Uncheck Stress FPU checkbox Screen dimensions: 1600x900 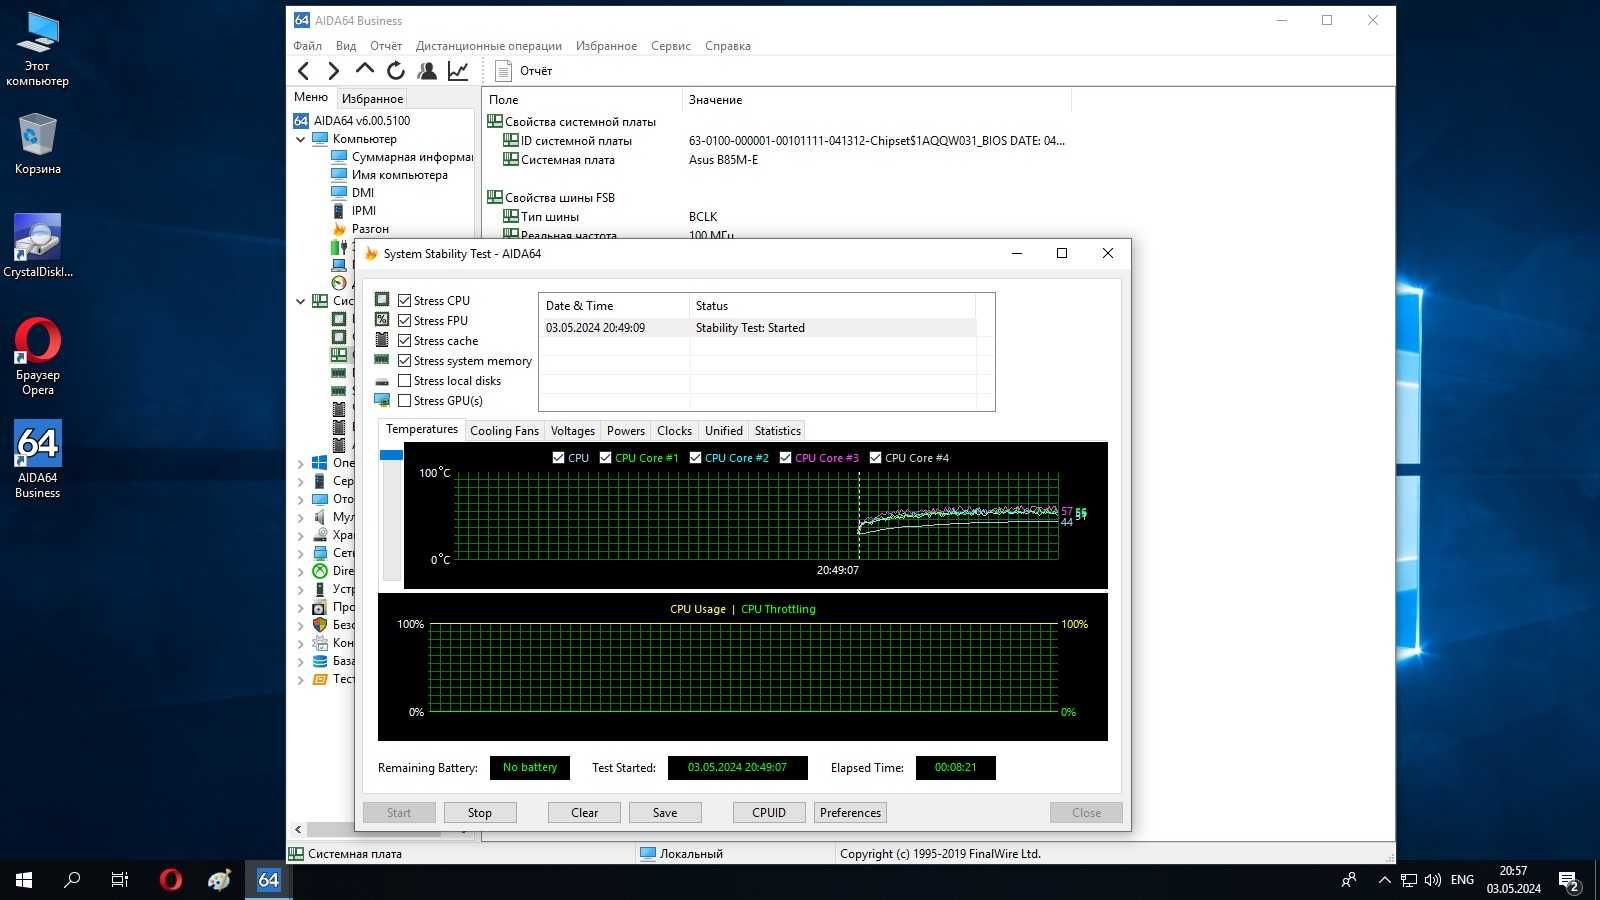pyautogui.click(x=405, y=320)
